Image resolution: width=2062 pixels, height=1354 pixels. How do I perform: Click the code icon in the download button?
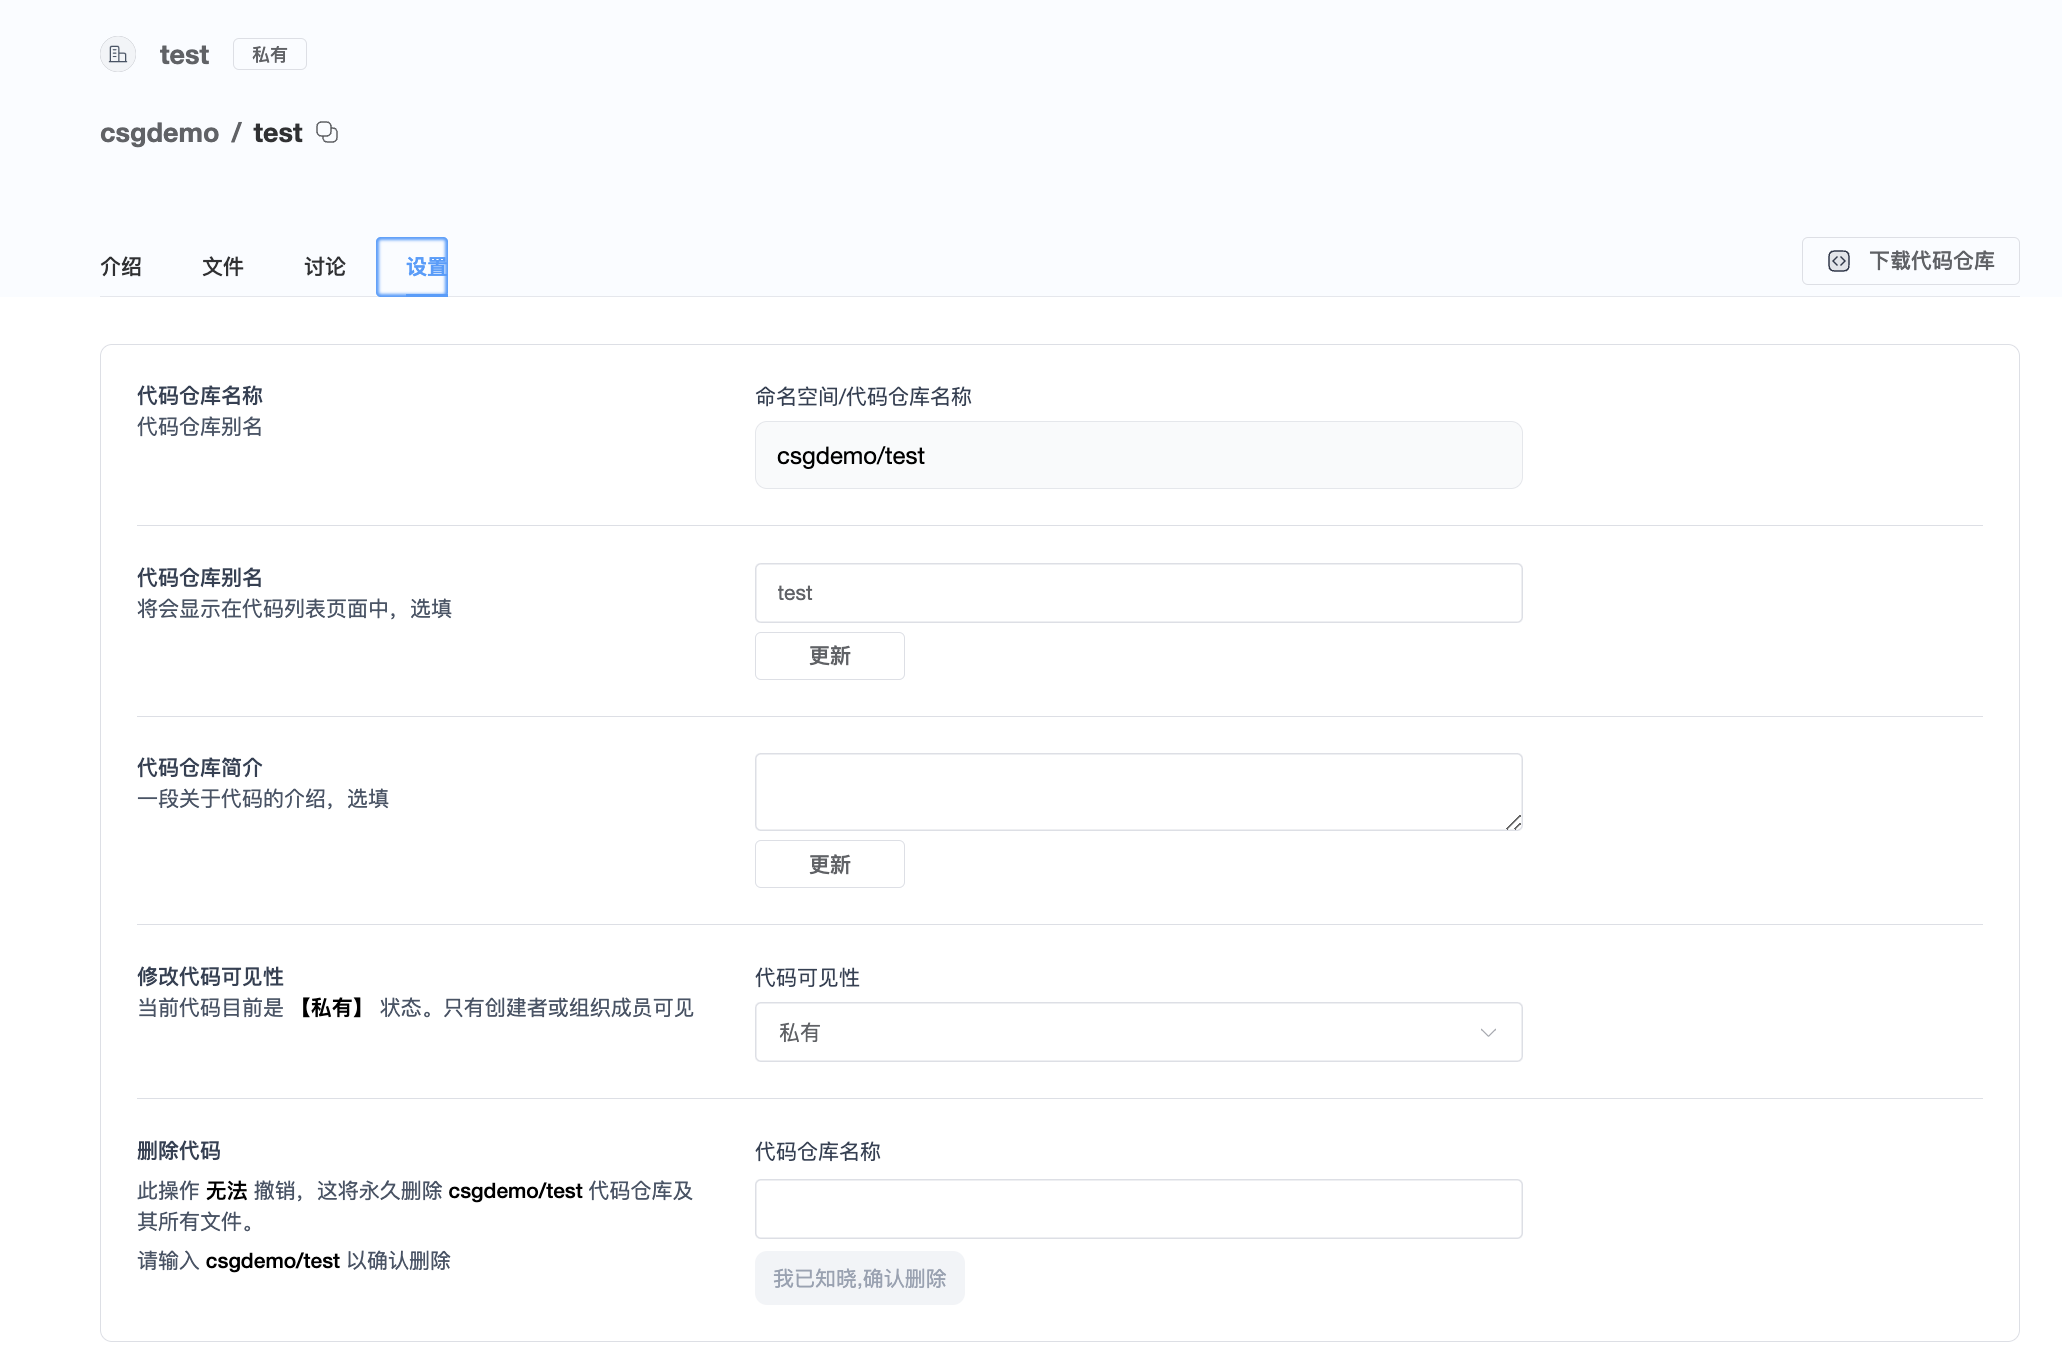pyautogui.click(x=1838, y=261)
